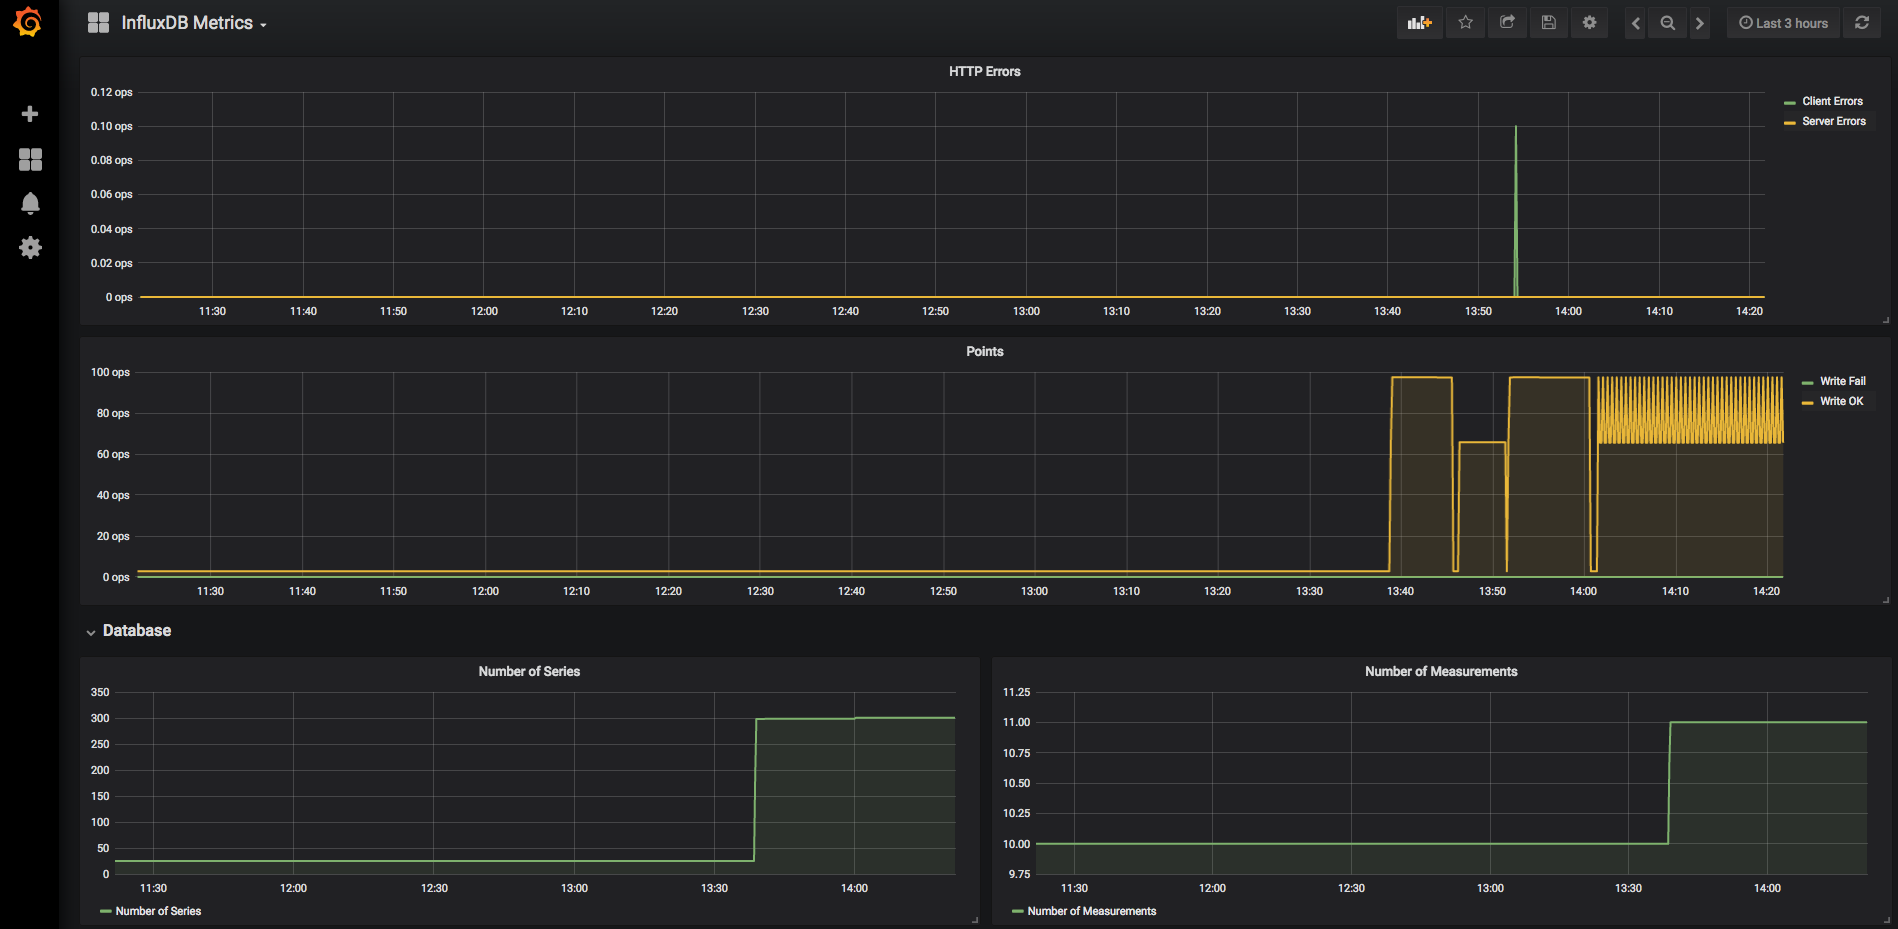Shift time range forward
Screen dimensions: 1898x929
coord(1700,23)
